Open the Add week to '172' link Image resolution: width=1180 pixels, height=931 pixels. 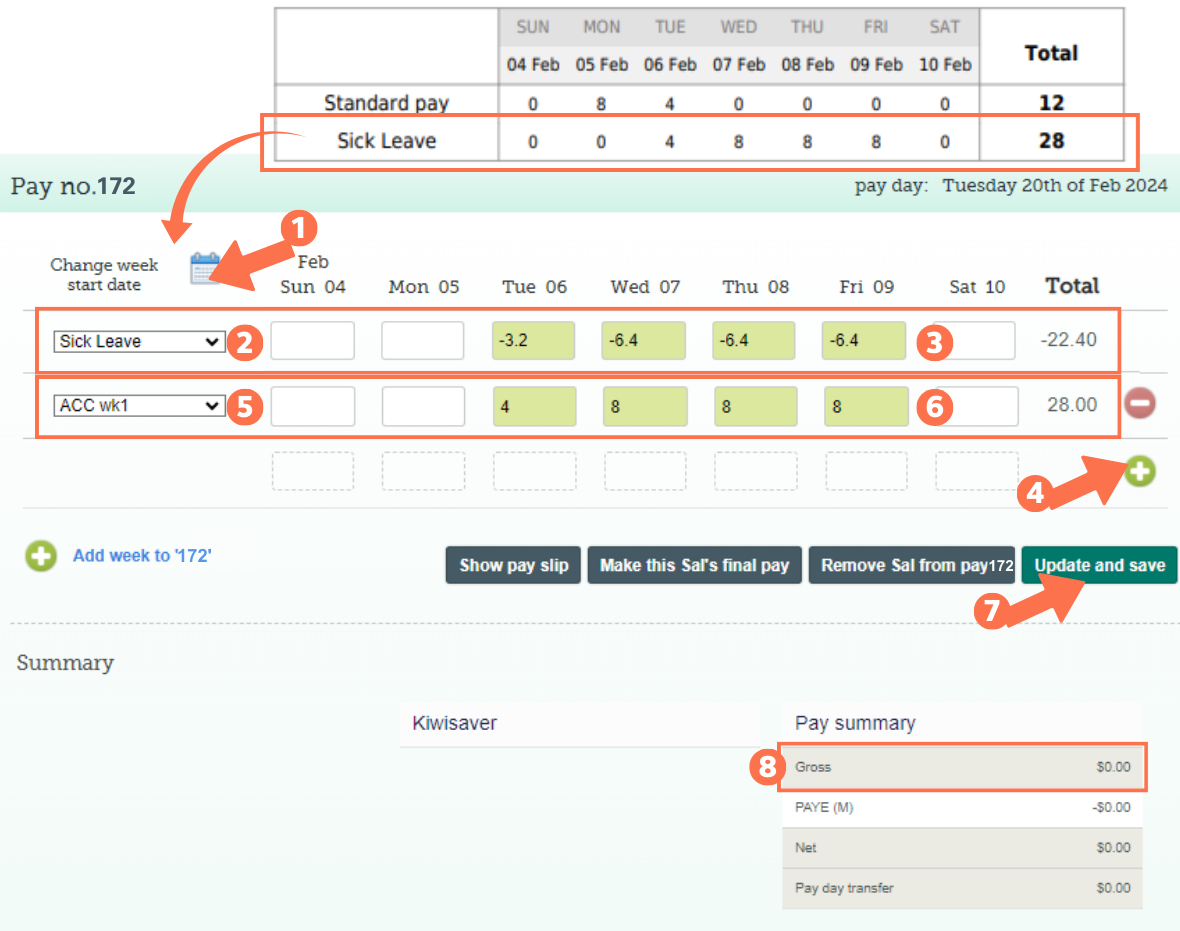pyautogui.click(x=141, y=556)
